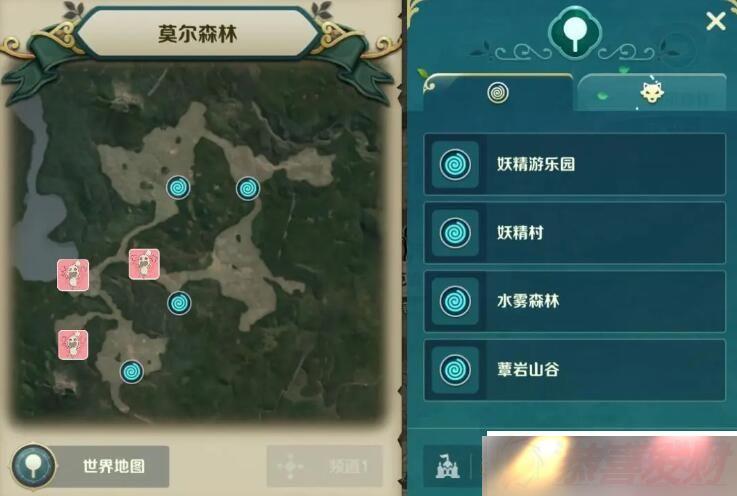The width and height of the screenshot is (737, 496).
Task: Click swirl icon beside 妖精村
Action: [455, 233]
